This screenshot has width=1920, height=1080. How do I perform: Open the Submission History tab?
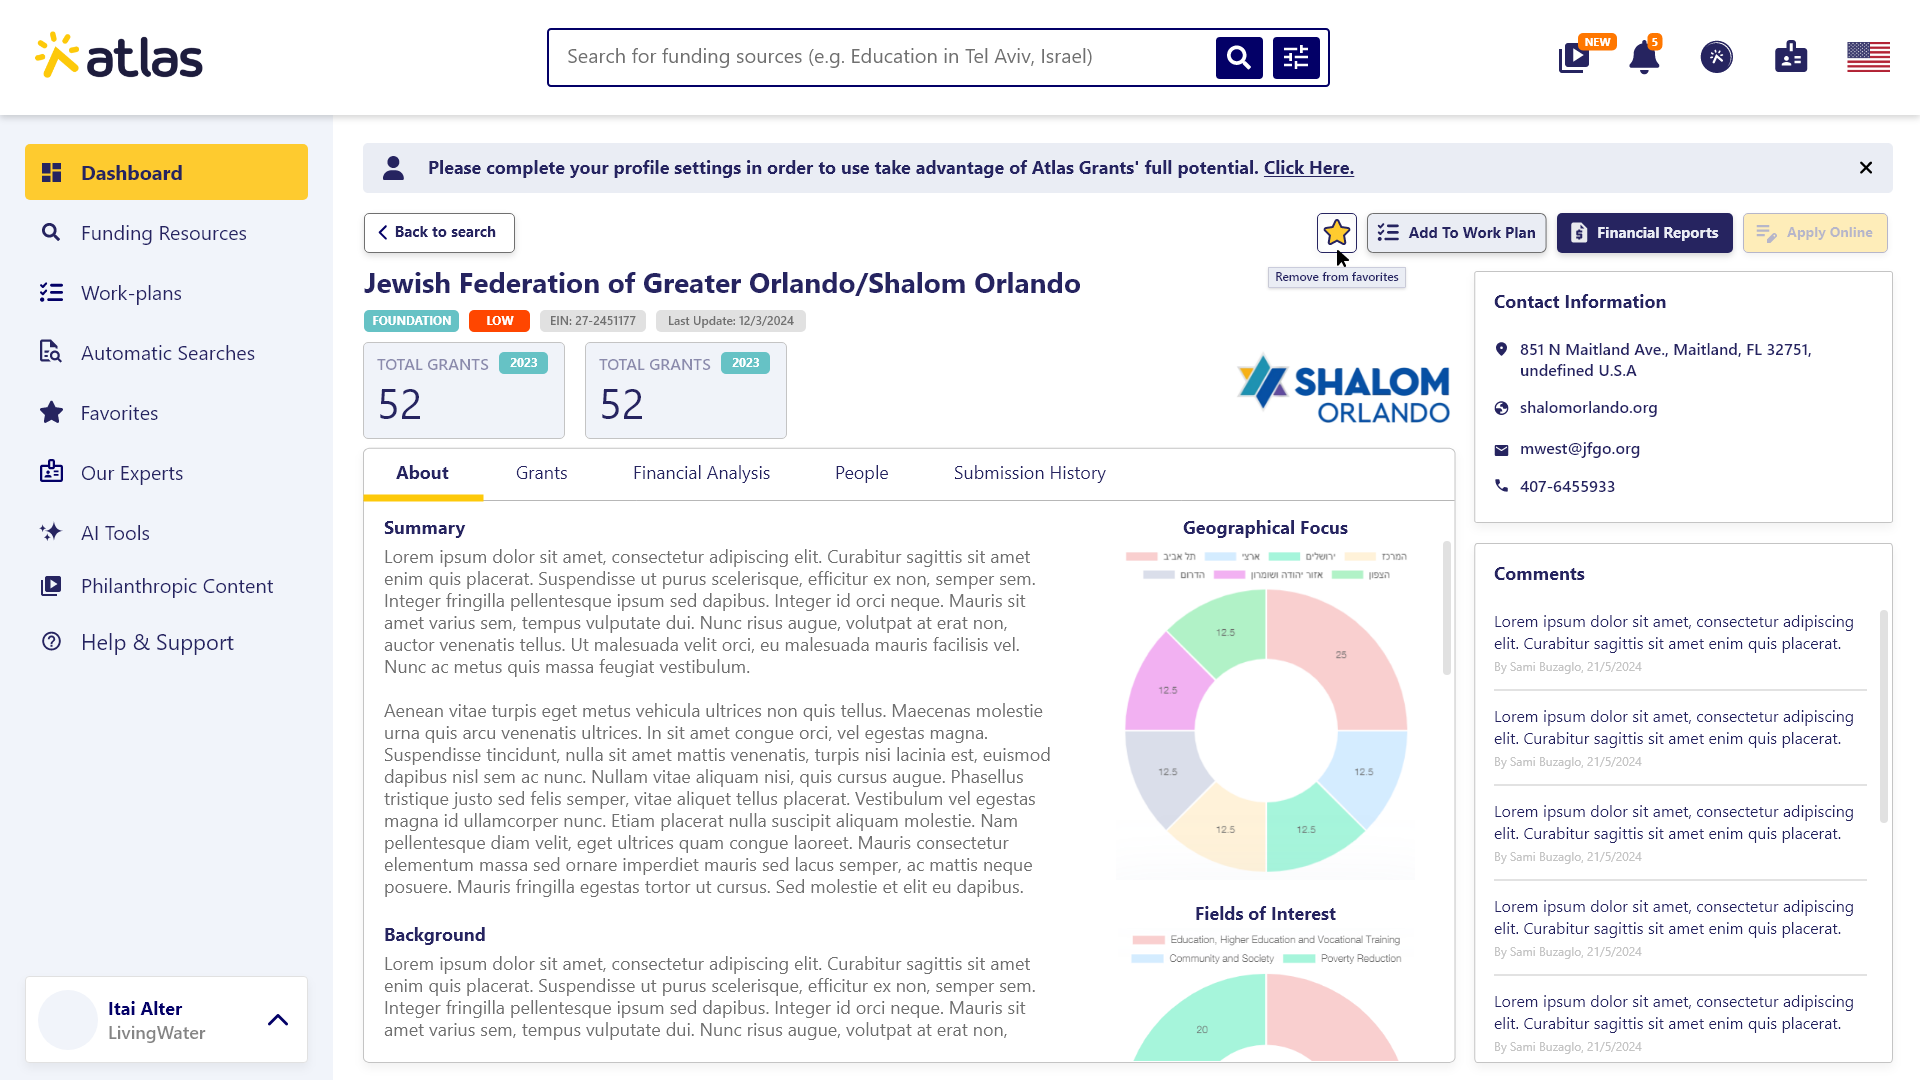(x=1029, y=473)
